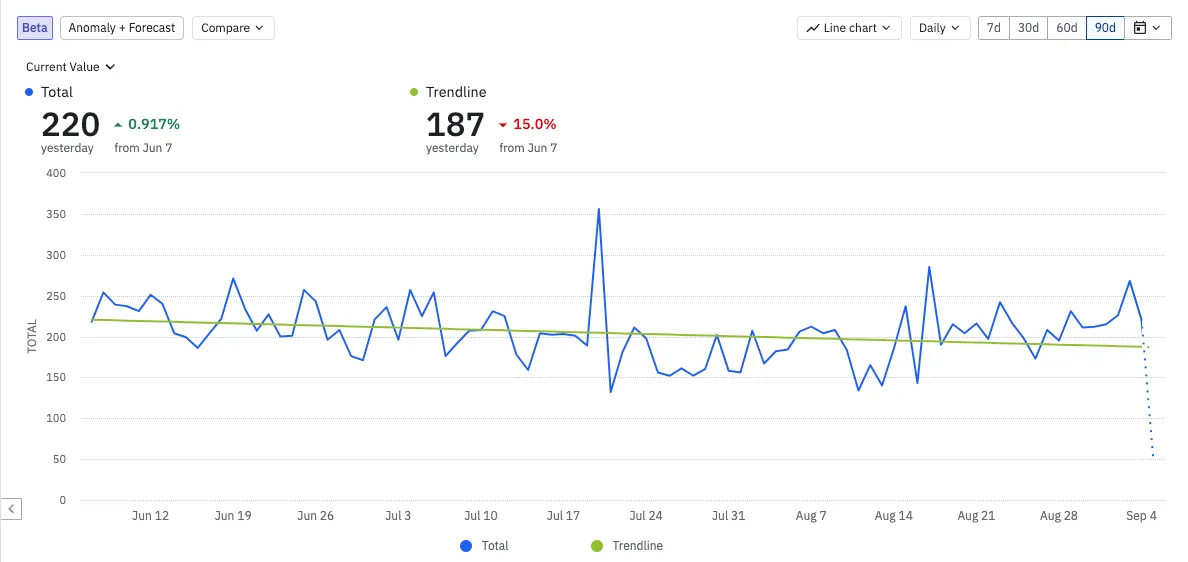Expand the Compare dropdown
This screenshot has height=562, width=1188.
pyautogui.click(x=233, y=28)
